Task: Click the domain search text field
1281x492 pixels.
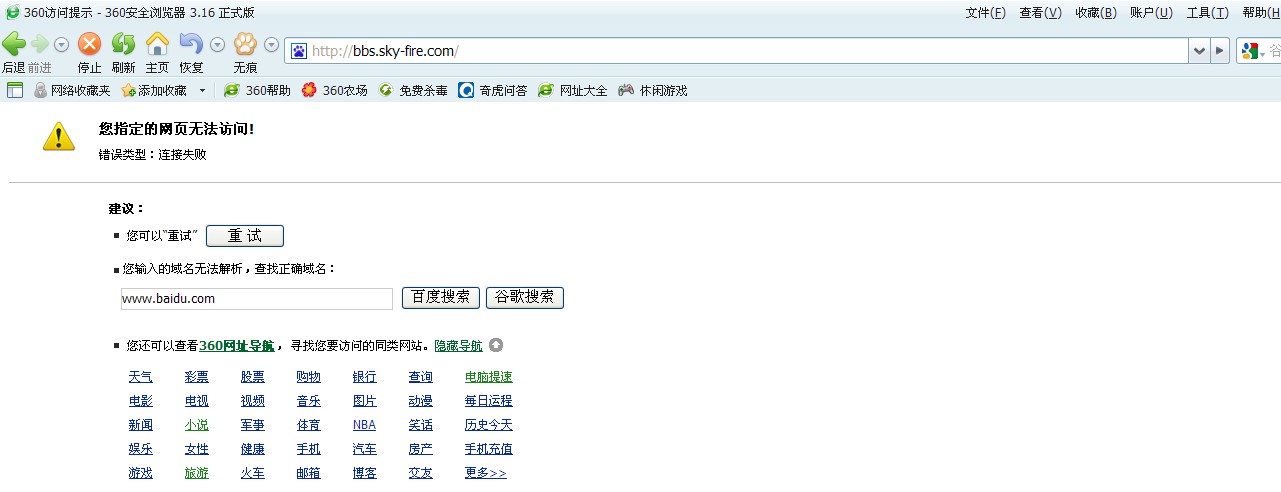Action: pyautogui.click(x=256, y=298)
